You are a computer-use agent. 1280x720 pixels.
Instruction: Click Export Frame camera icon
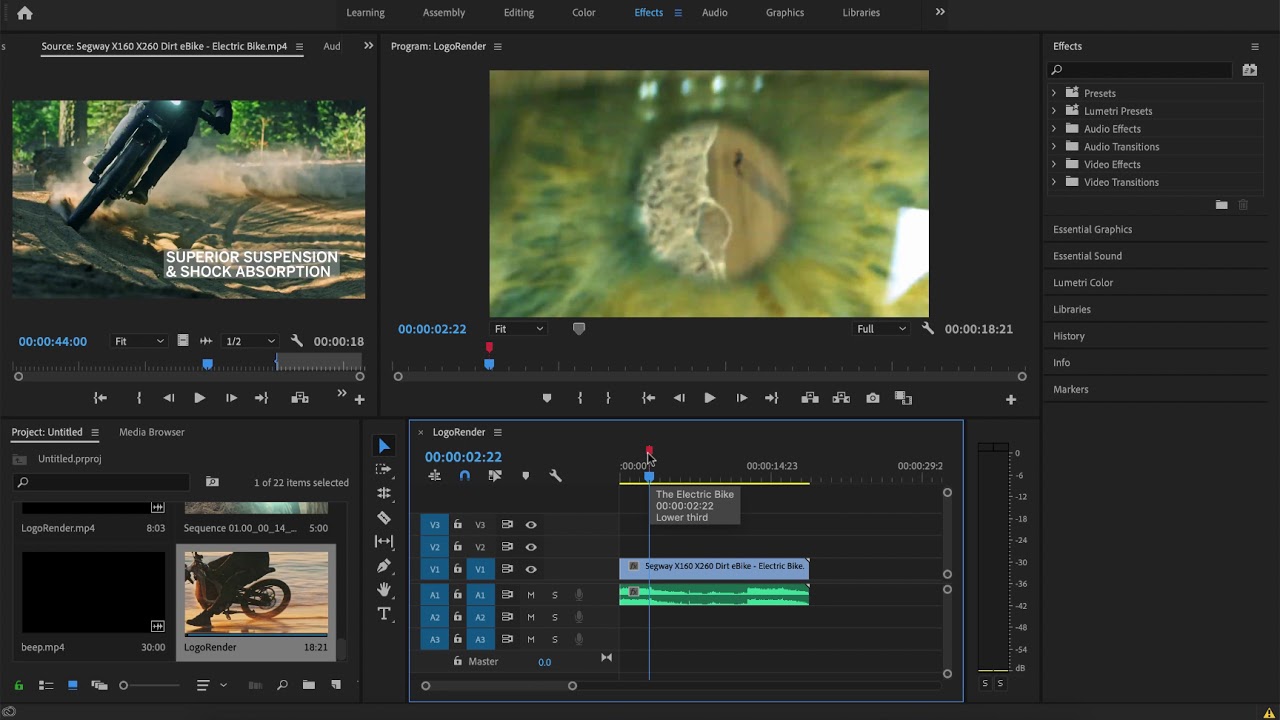click(873, 398)
